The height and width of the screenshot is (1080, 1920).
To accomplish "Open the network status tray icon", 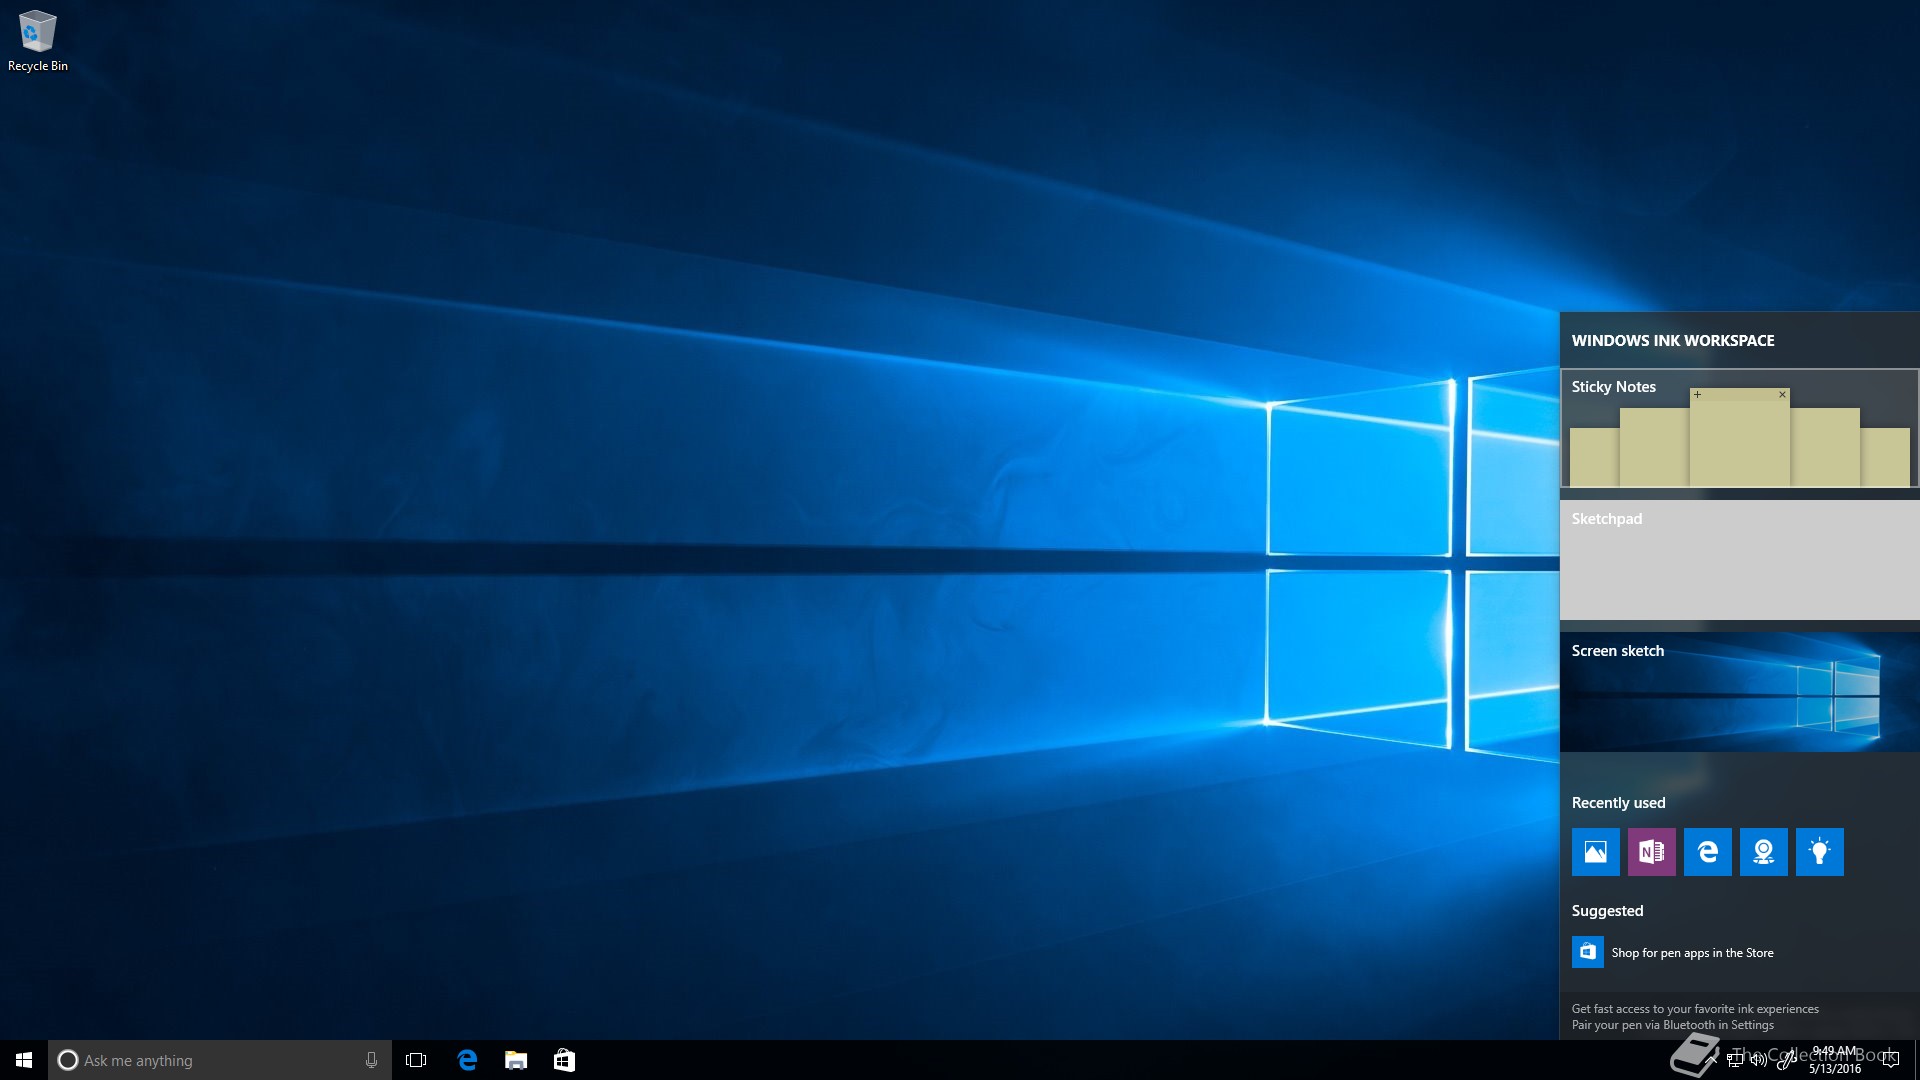I will click(x=1735, y=1060).
